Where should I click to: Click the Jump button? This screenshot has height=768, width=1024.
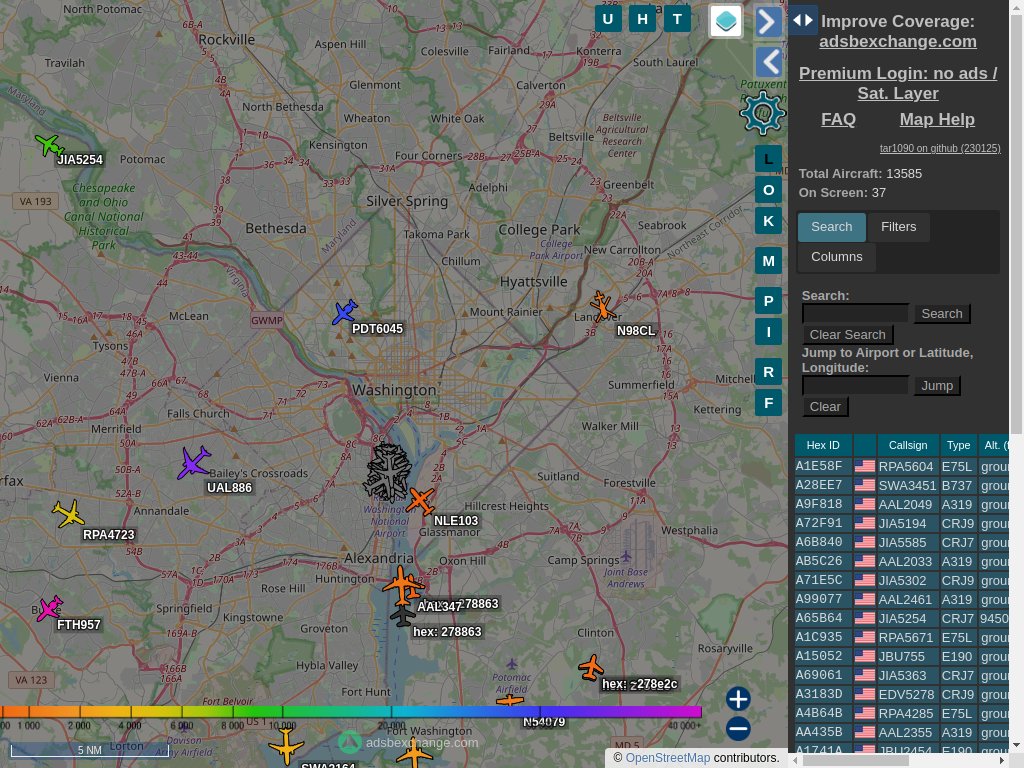click(936, 385)
